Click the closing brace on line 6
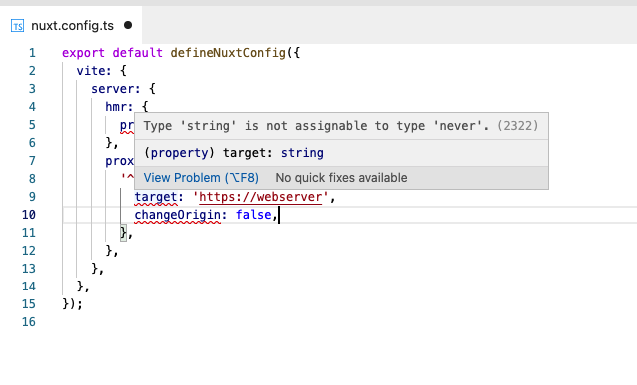Screen dimensions: 637x385 point(109,143)
